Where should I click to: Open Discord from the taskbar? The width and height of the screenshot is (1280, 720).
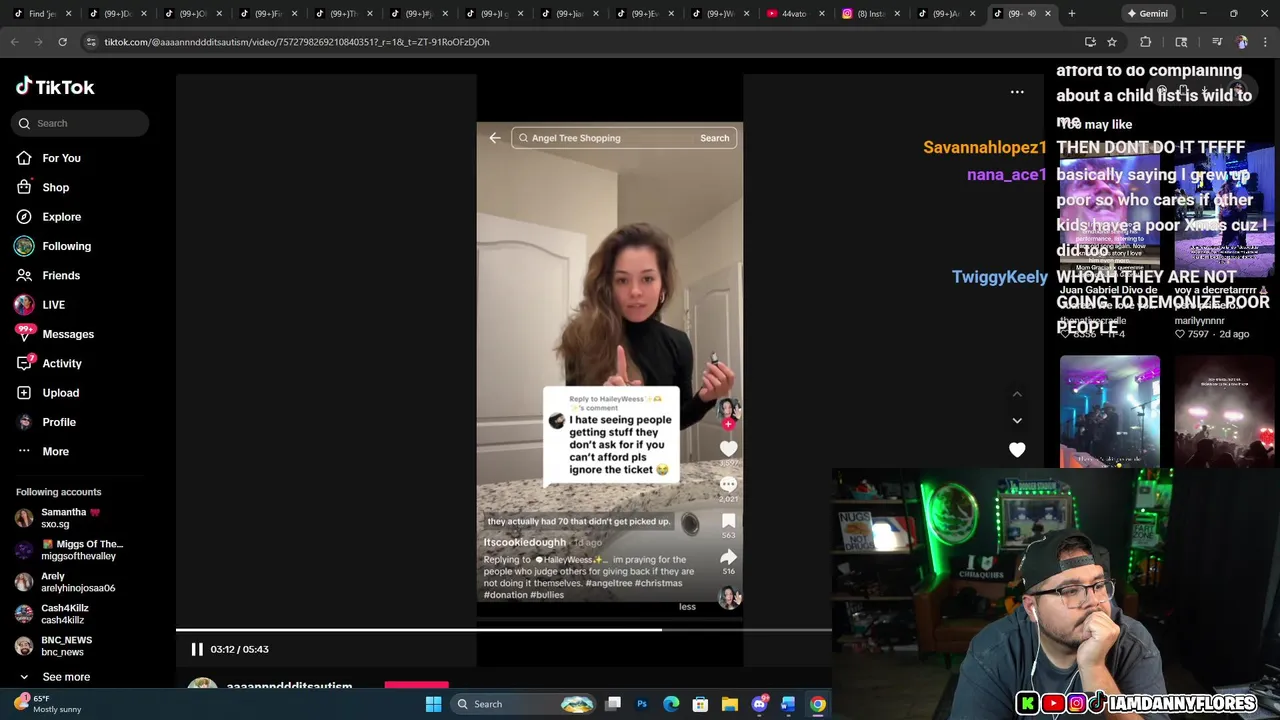click(x=759, y=704)
